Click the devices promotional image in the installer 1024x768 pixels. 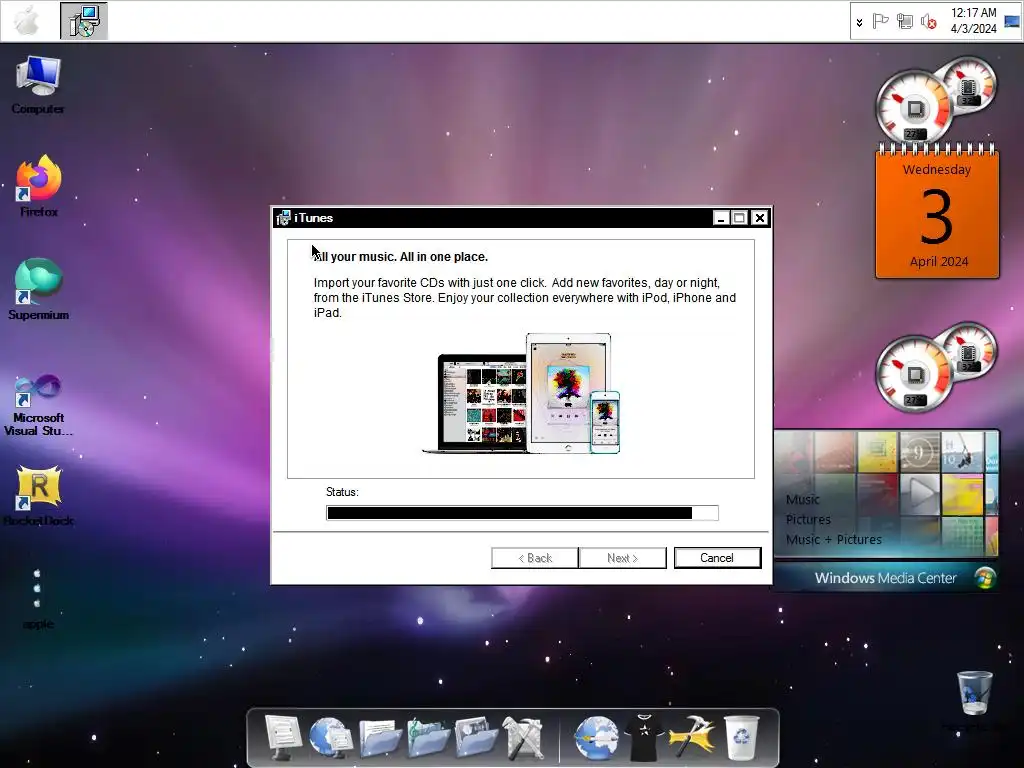click(x=521, y=394)
